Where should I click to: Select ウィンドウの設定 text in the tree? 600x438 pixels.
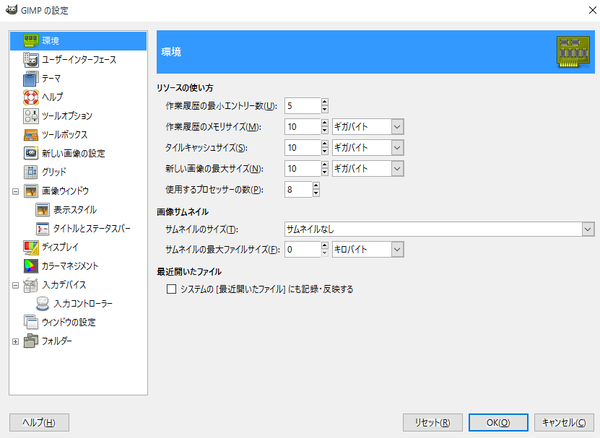(69, 322)
